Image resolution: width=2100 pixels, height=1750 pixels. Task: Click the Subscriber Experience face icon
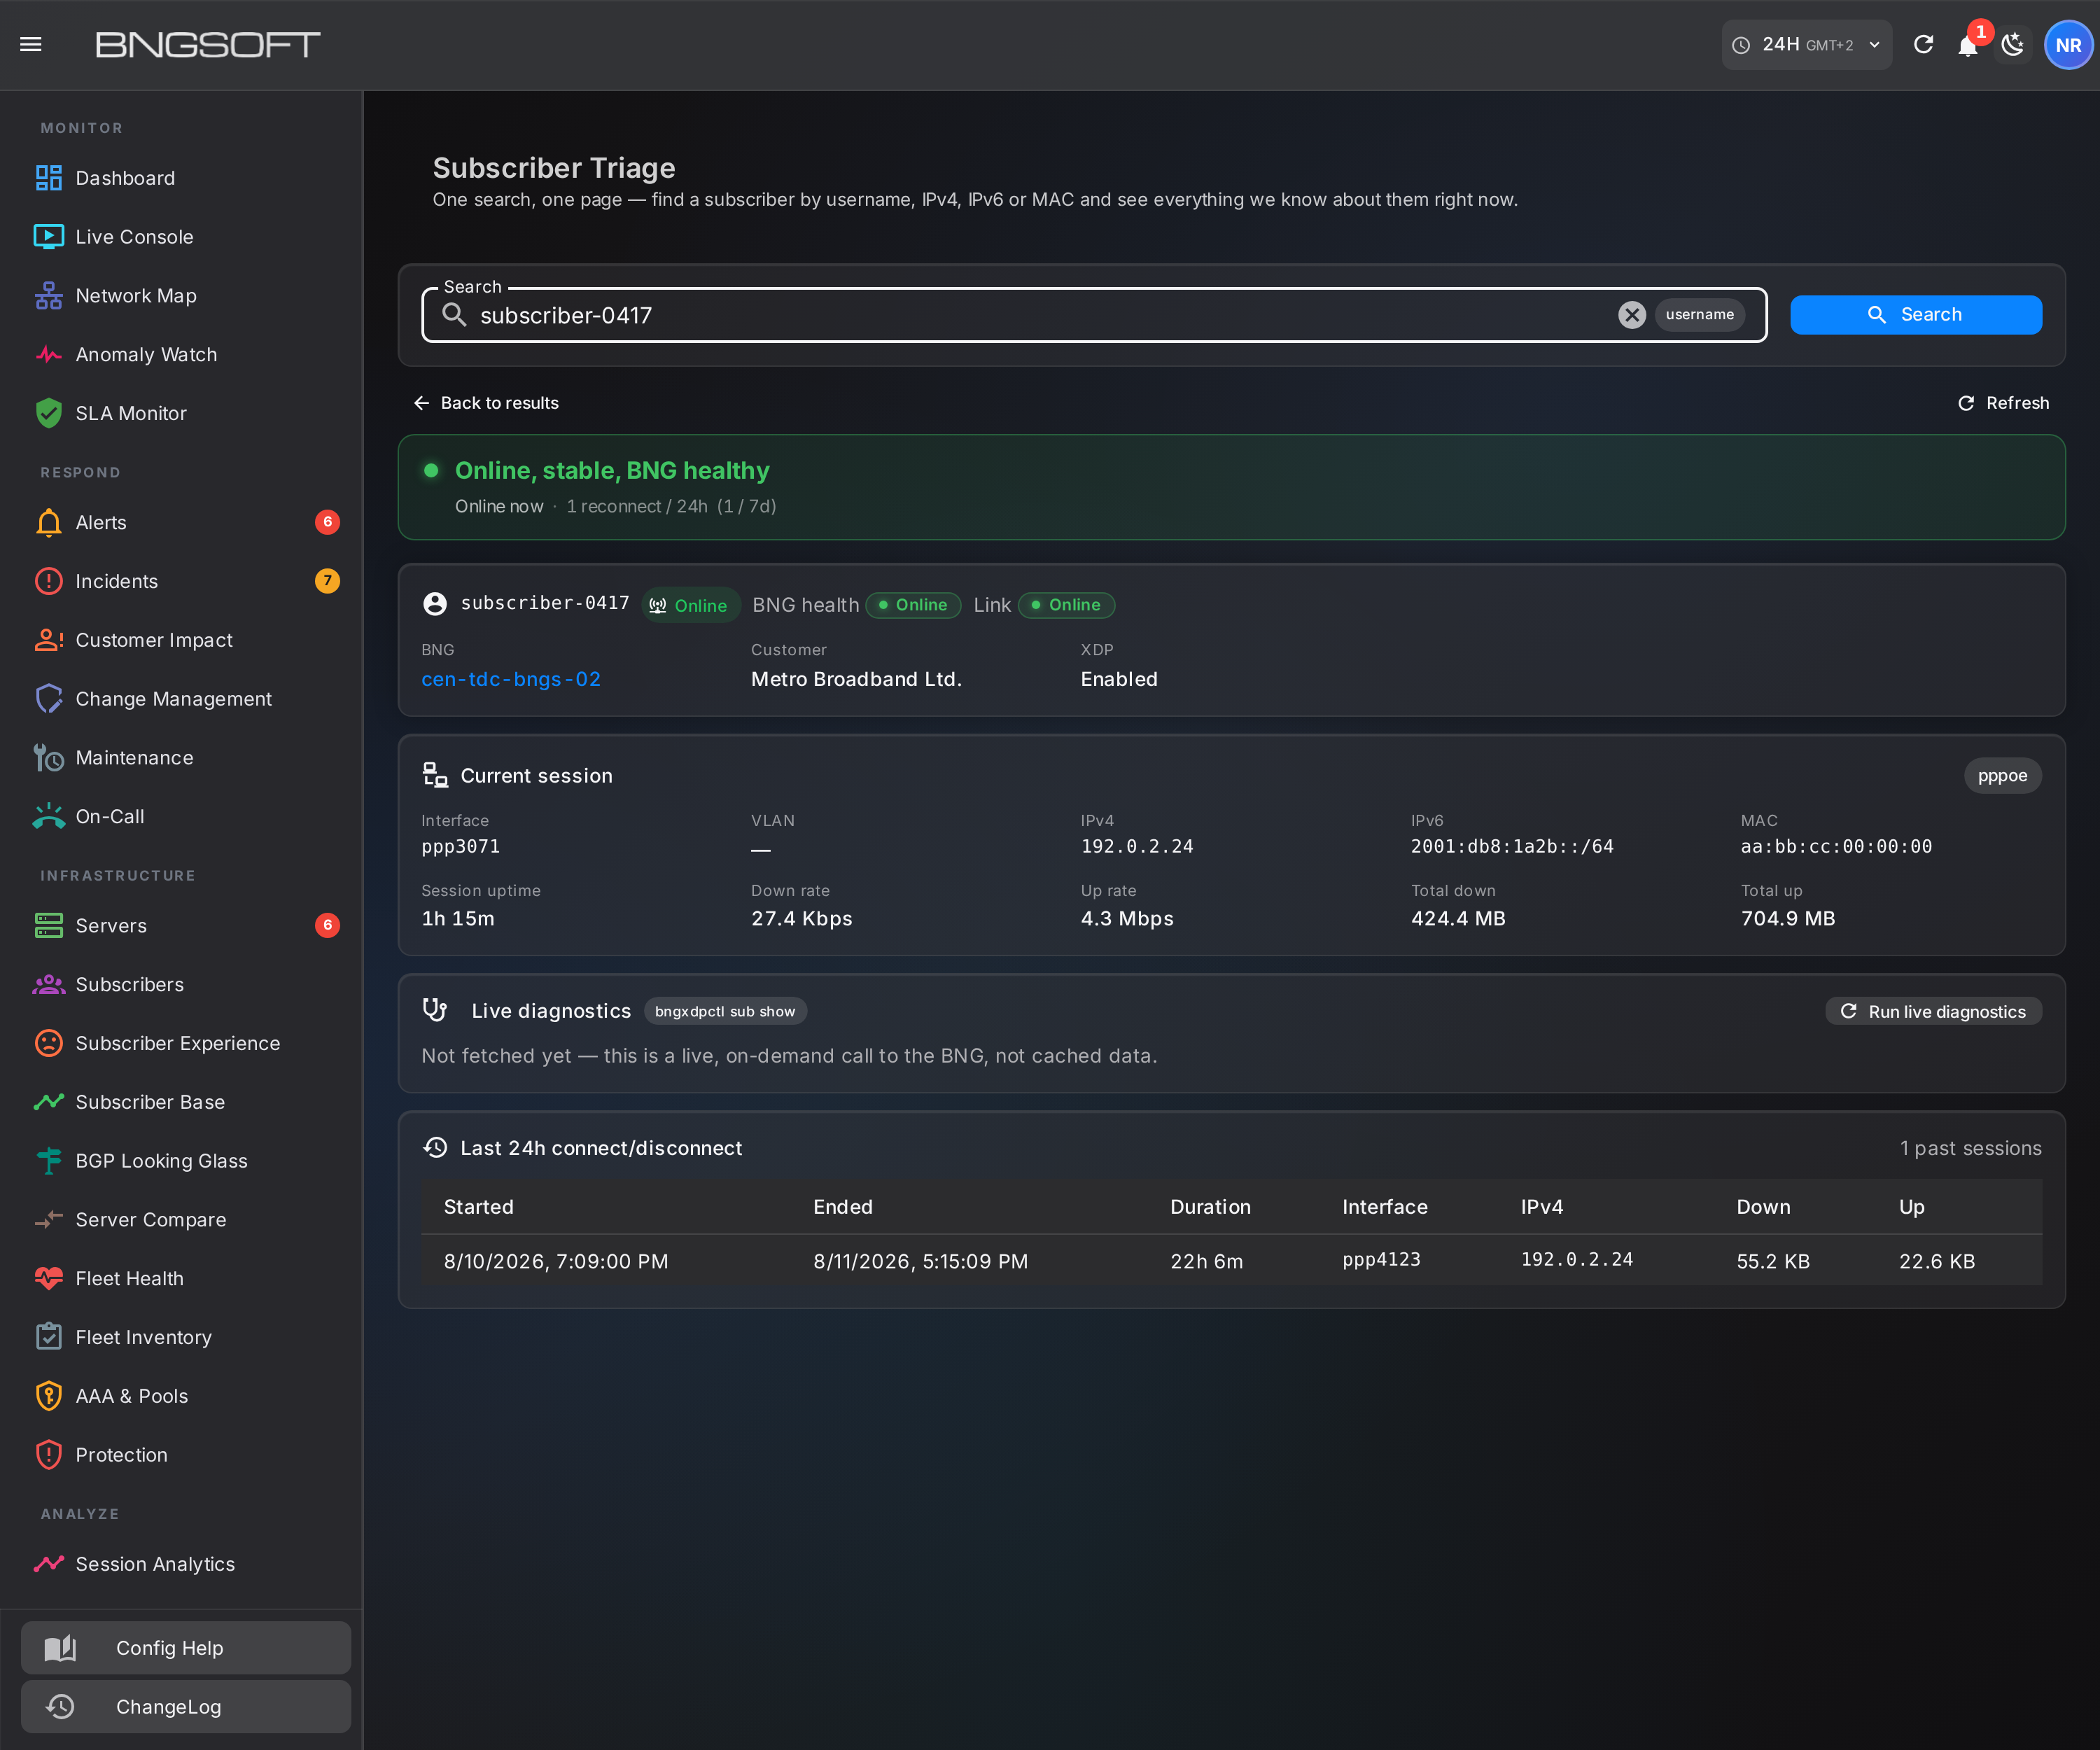click(48, 1043)
